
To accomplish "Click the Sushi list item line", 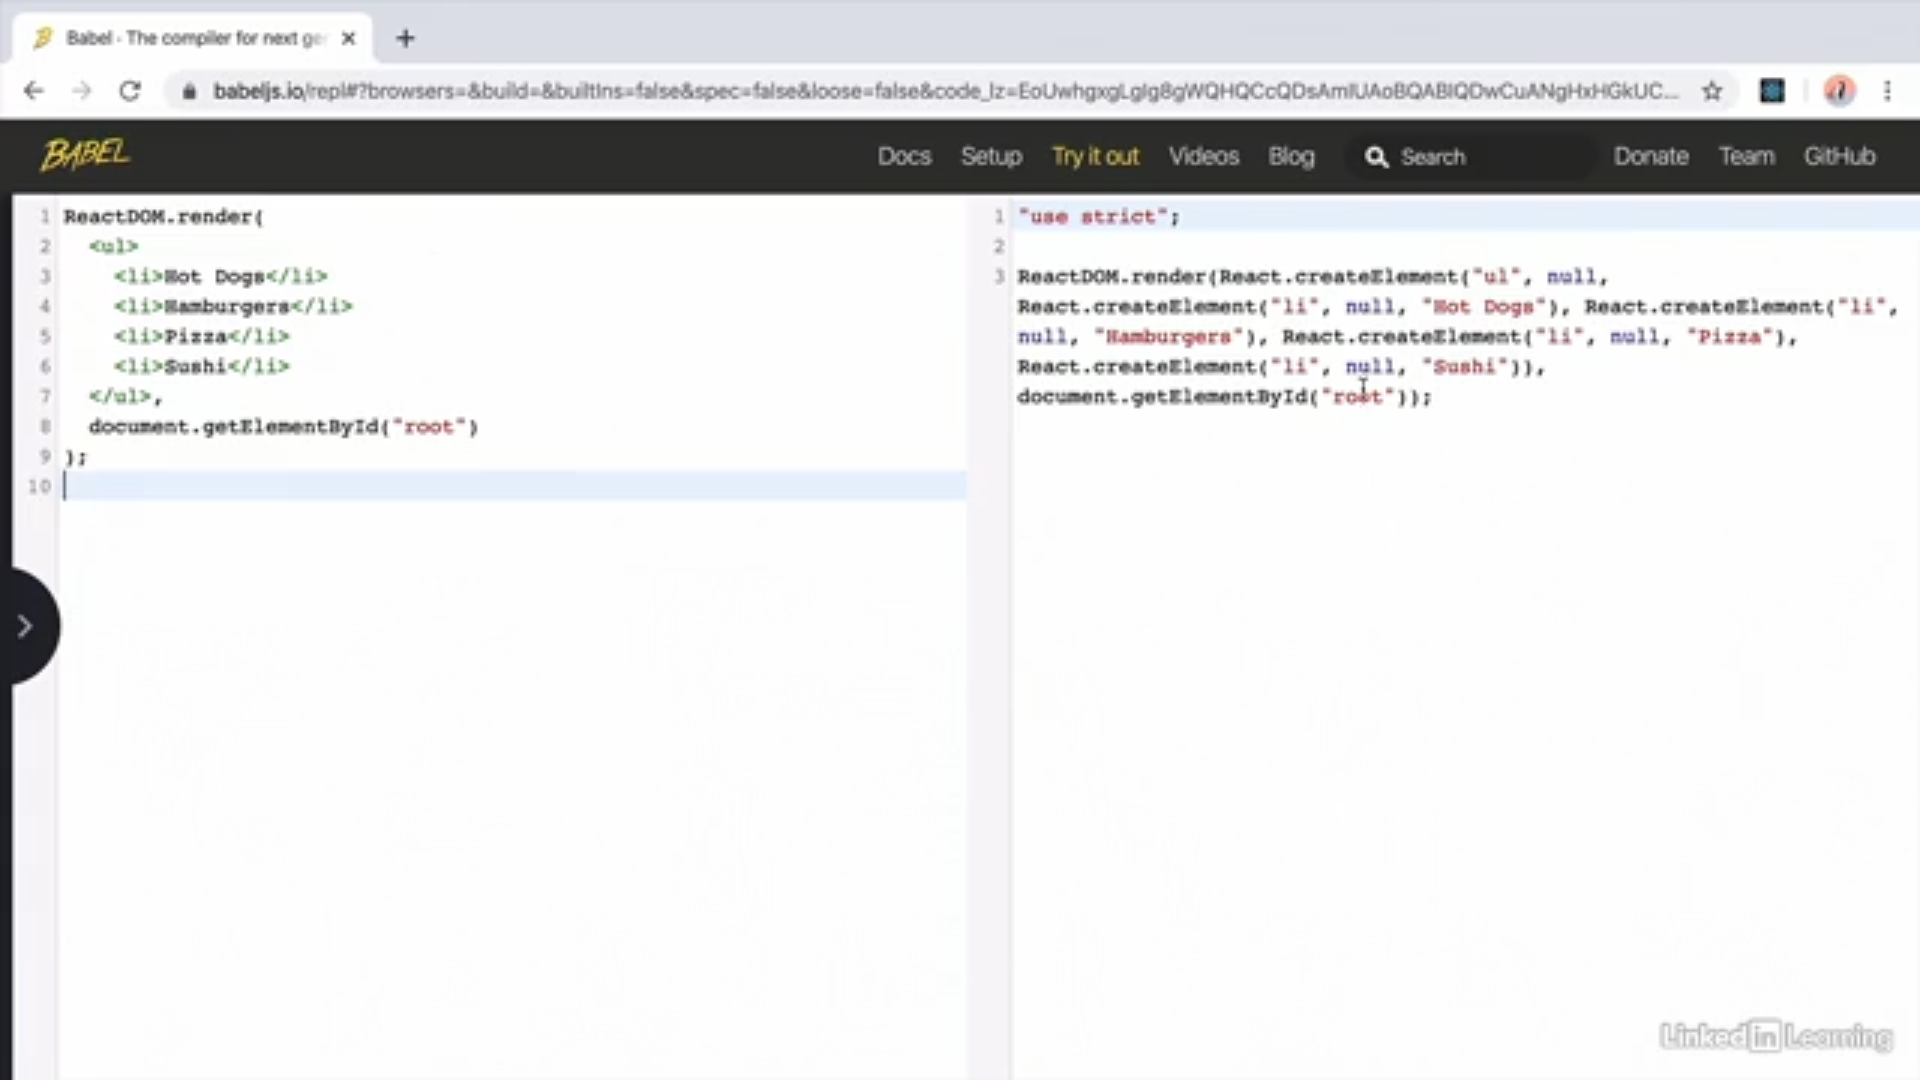I will 201,366.
